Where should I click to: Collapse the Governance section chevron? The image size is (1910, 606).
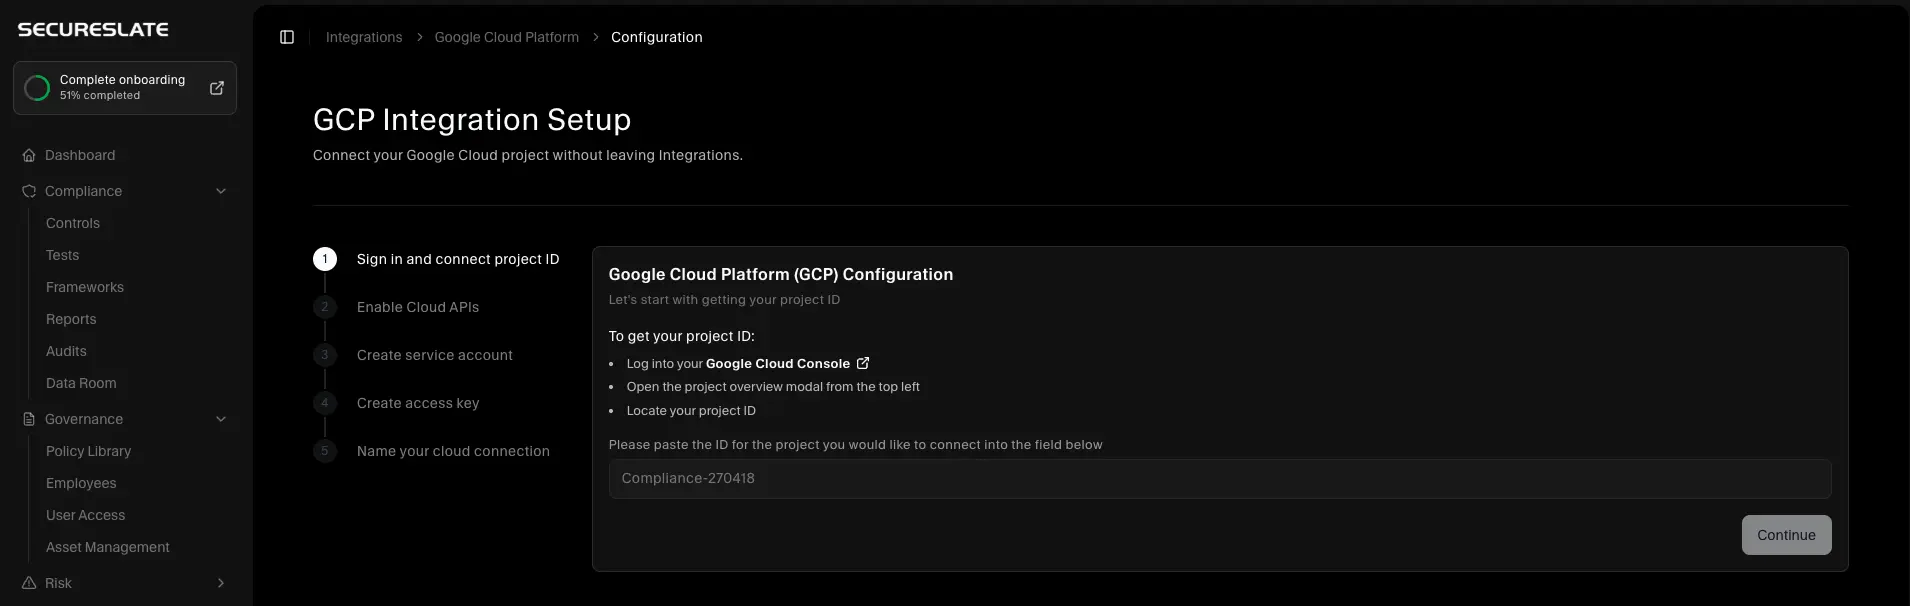[x=221, y=419]
